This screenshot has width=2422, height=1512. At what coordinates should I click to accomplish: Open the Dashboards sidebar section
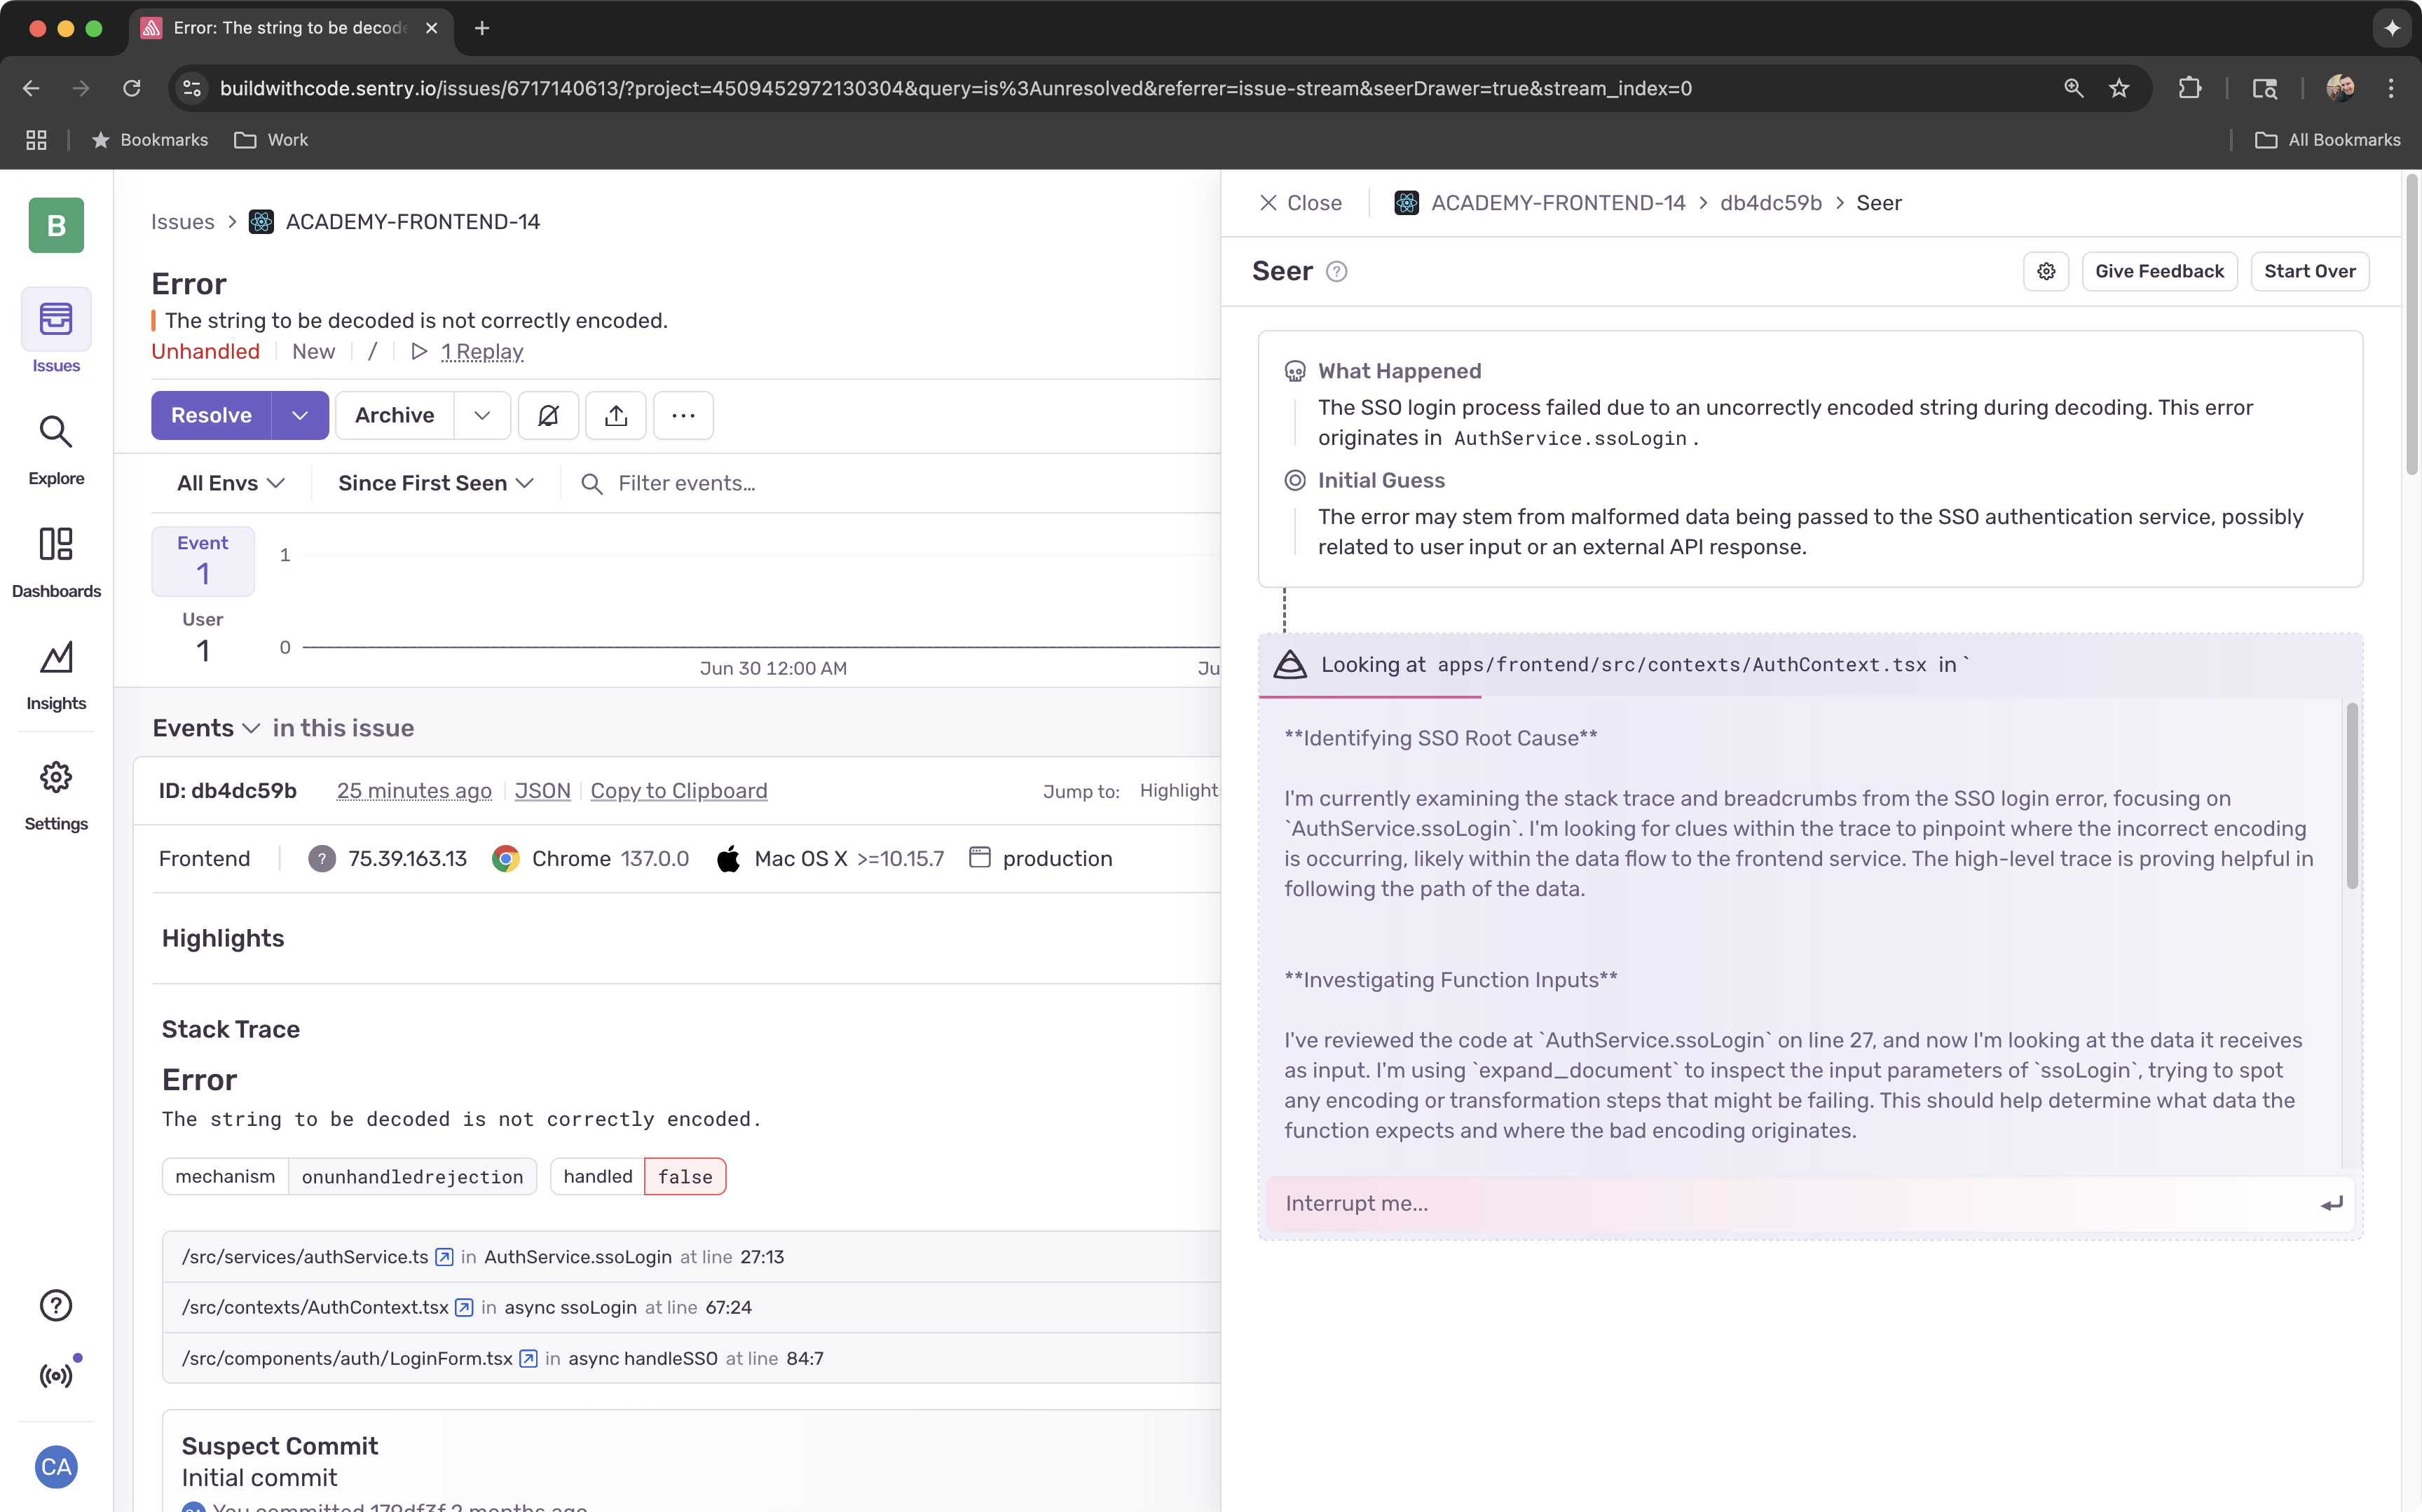click(x=56, y=562)
